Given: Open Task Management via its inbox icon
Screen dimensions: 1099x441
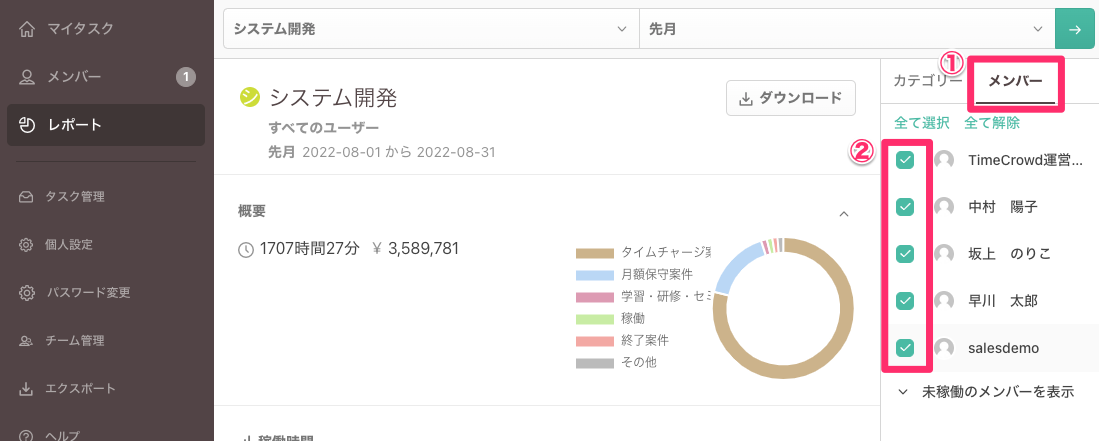Looking at the screenshot, I should click(x=27, y=197).
